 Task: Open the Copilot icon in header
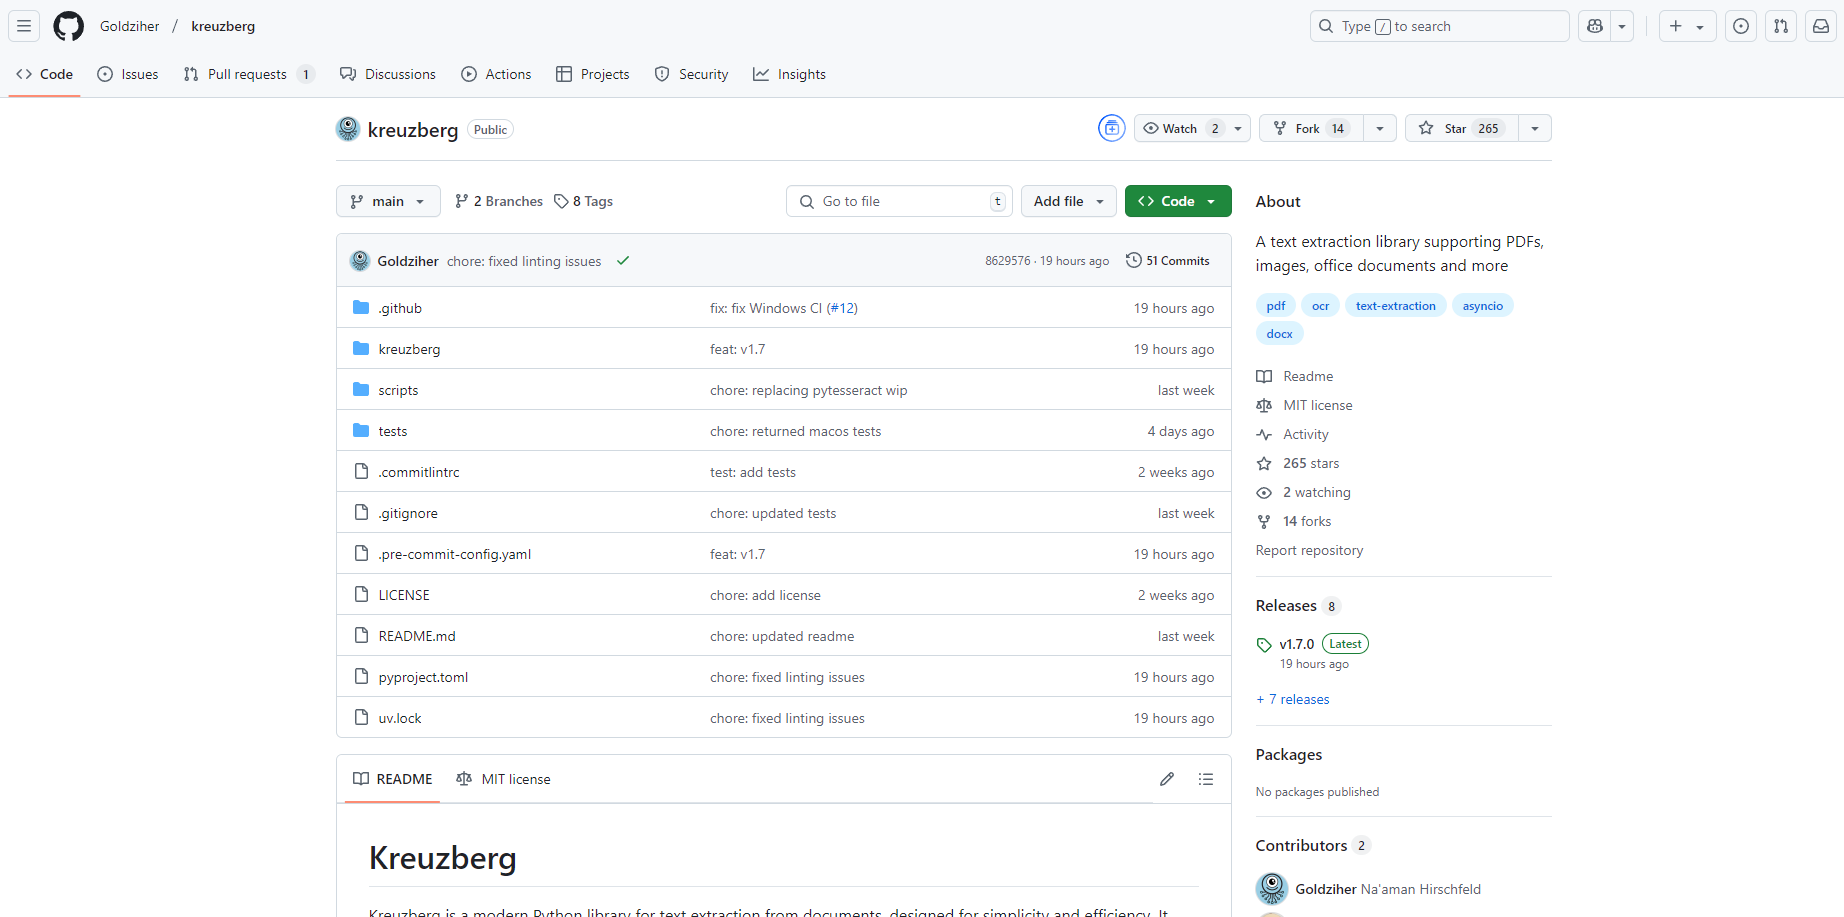(1595, 26)
